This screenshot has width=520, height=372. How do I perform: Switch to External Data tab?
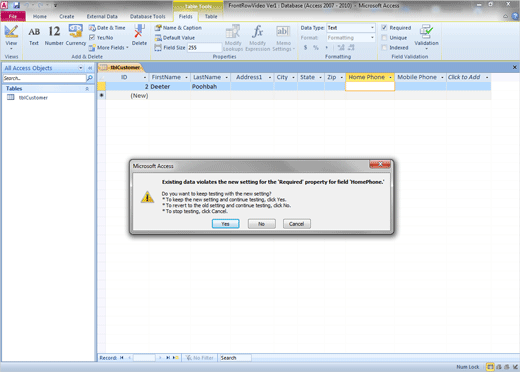(x=102, y=16)
